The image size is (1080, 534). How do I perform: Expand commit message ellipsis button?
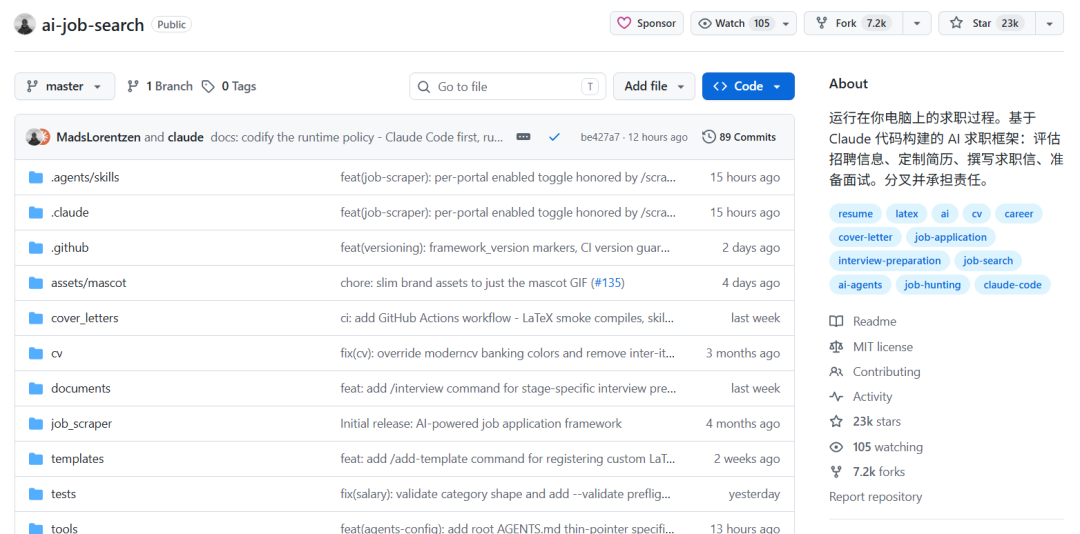(523, 137)
